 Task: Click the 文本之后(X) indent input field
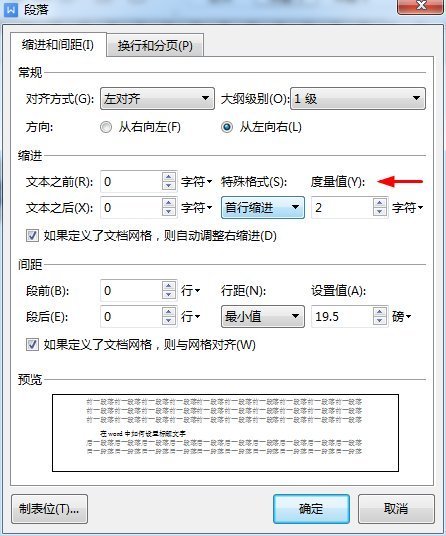click(x=131, y=207)
